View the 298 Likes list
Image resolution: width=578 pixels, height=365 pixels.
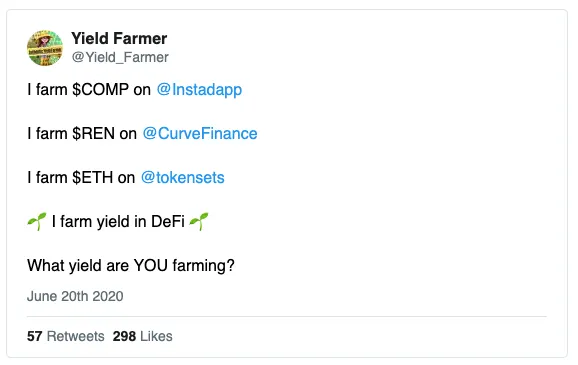coord(143,336)
